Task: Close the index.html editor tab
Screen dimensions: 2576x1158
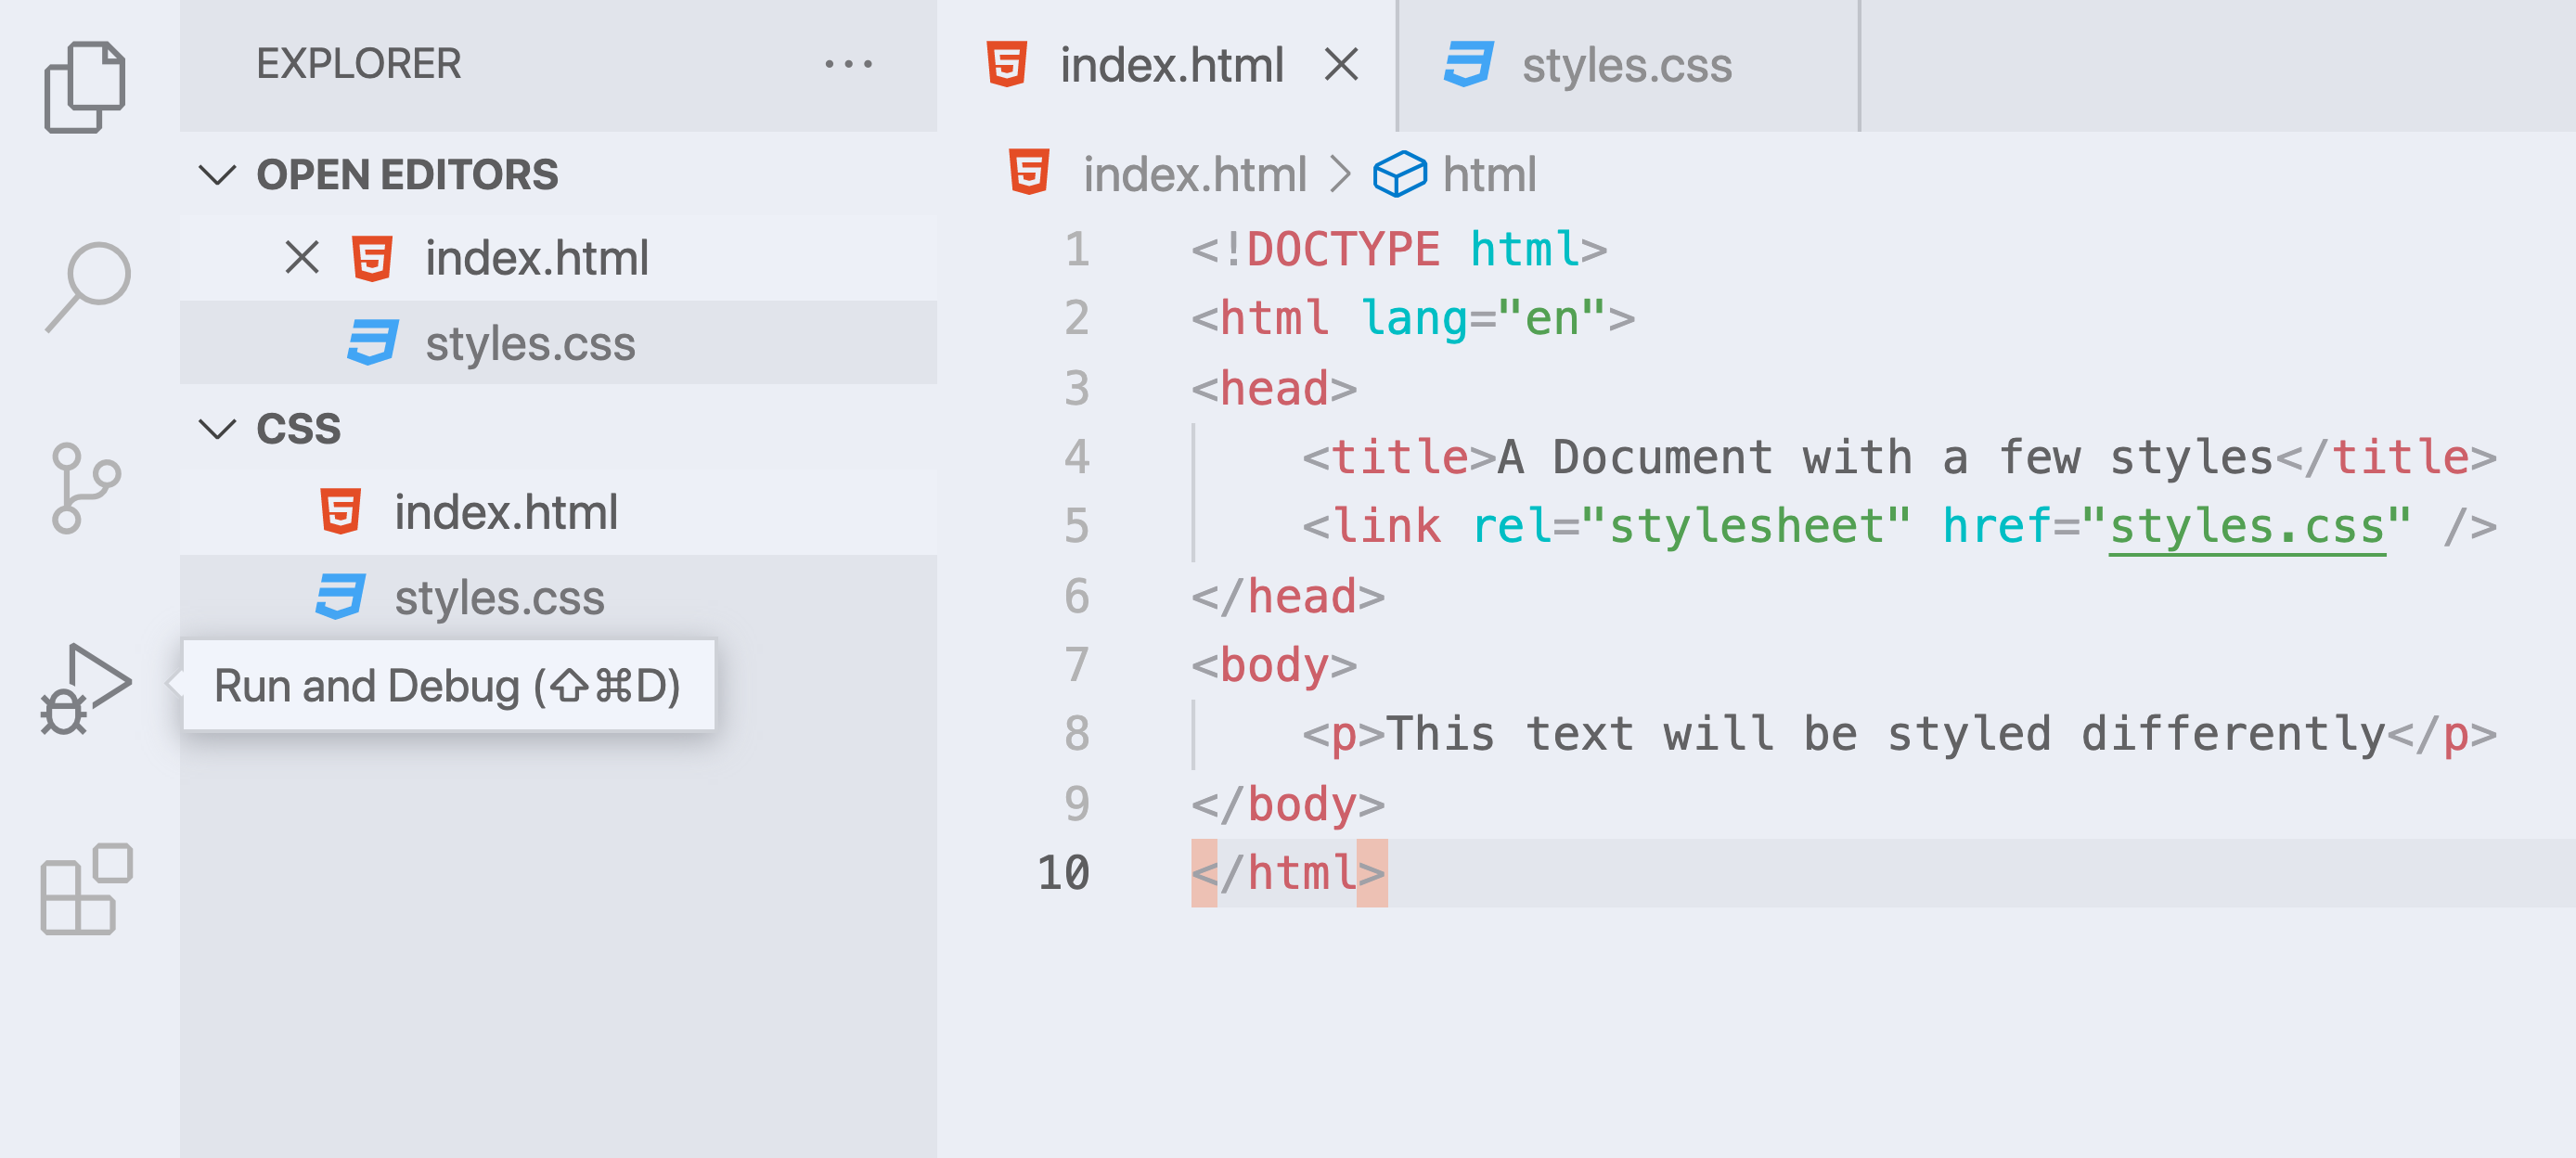Action: (1340, 65)
